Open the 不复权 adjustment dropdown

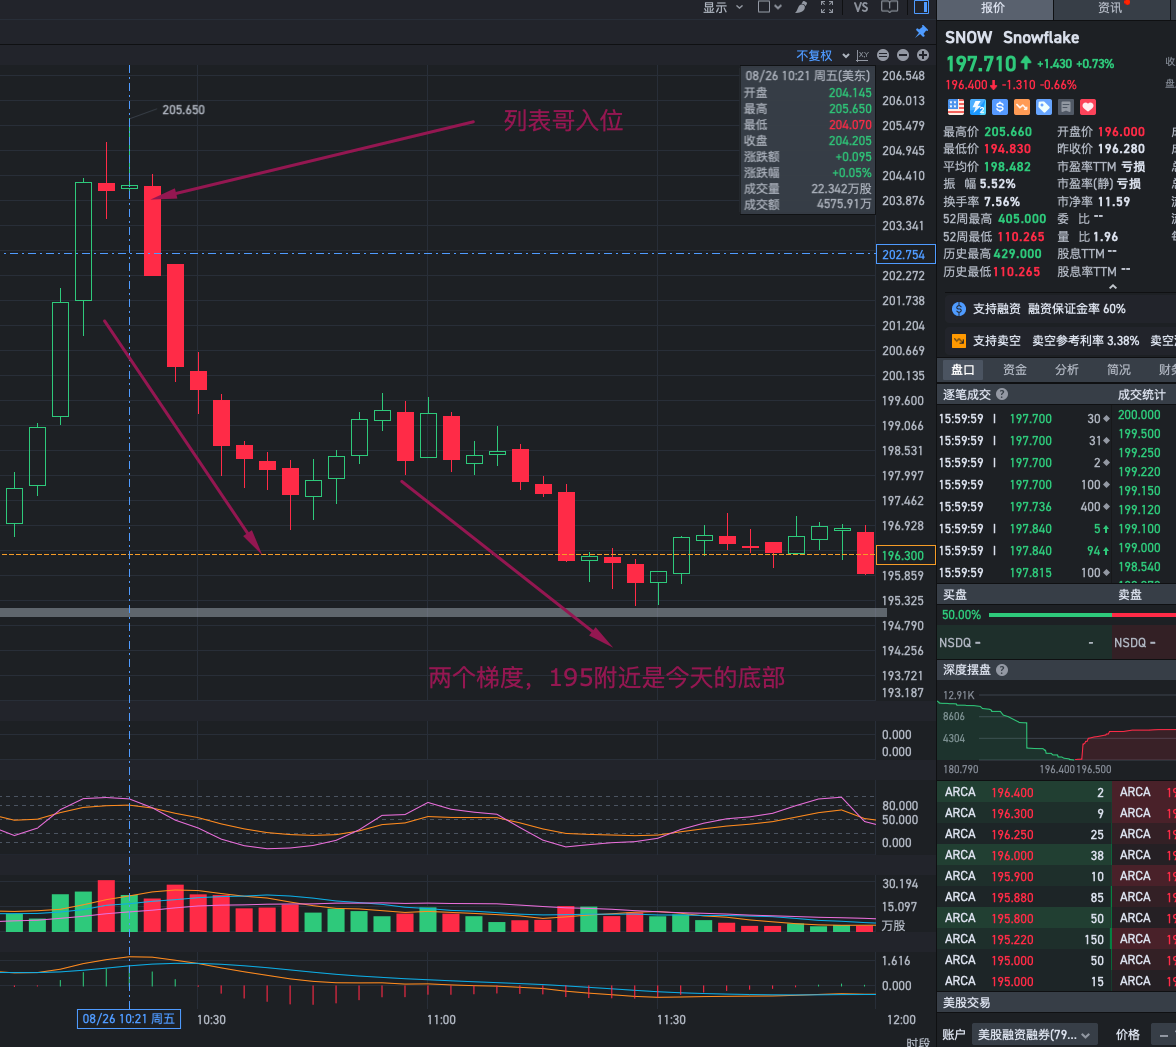point(823,56)
